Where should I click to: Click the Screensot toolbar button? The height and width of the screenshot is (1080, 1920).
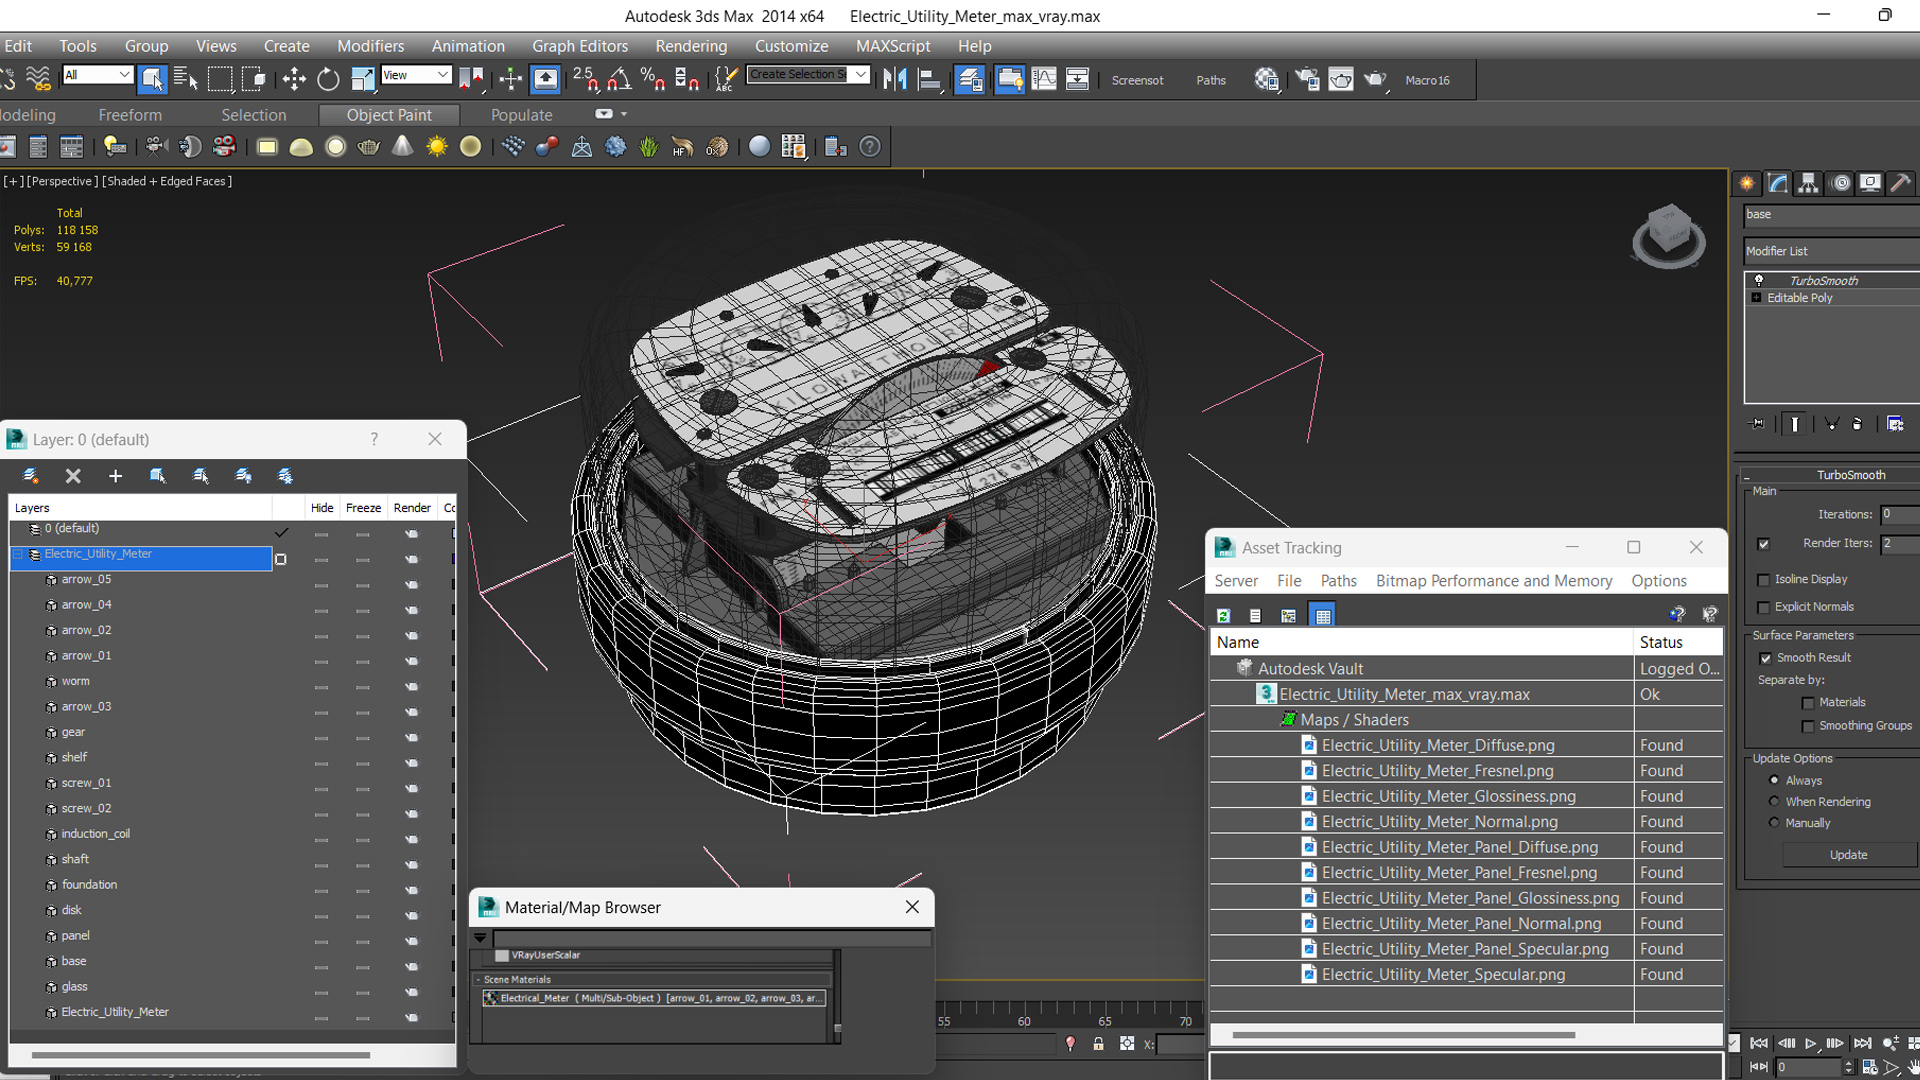pos(1137,80)
